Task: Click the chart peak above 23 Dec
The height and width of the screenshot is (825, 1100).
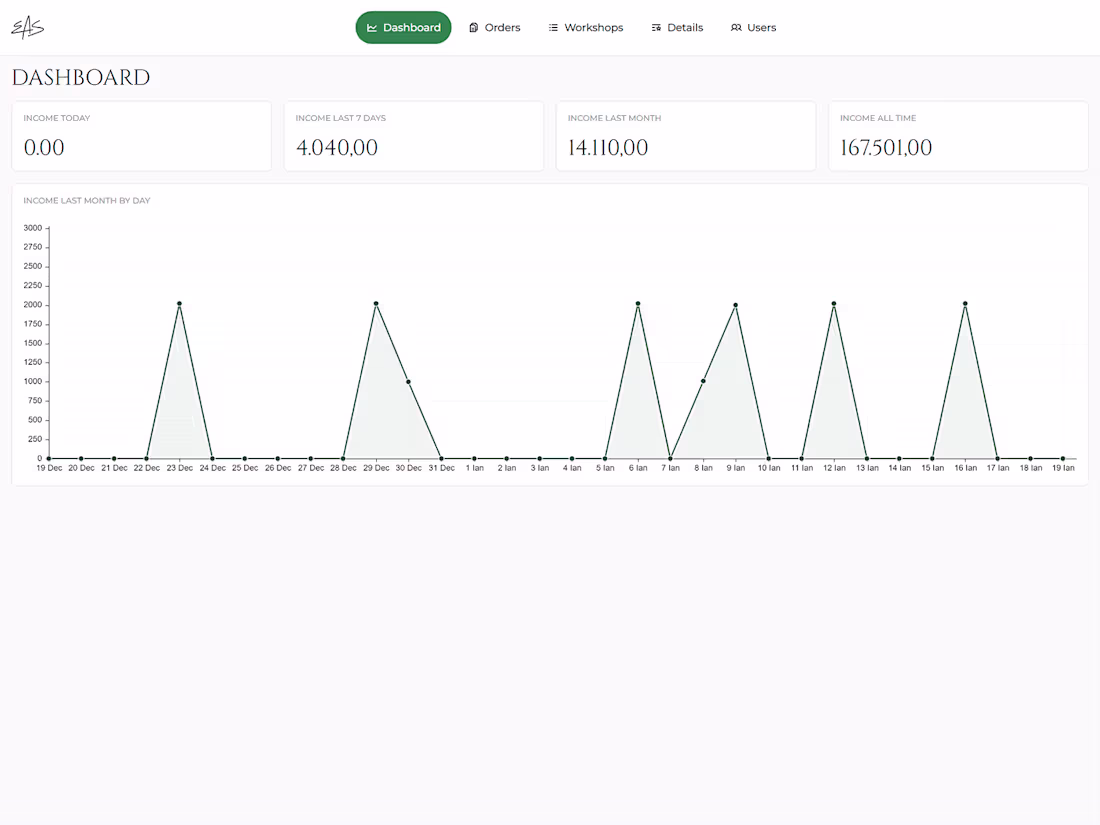Action: tap(179, 303)
